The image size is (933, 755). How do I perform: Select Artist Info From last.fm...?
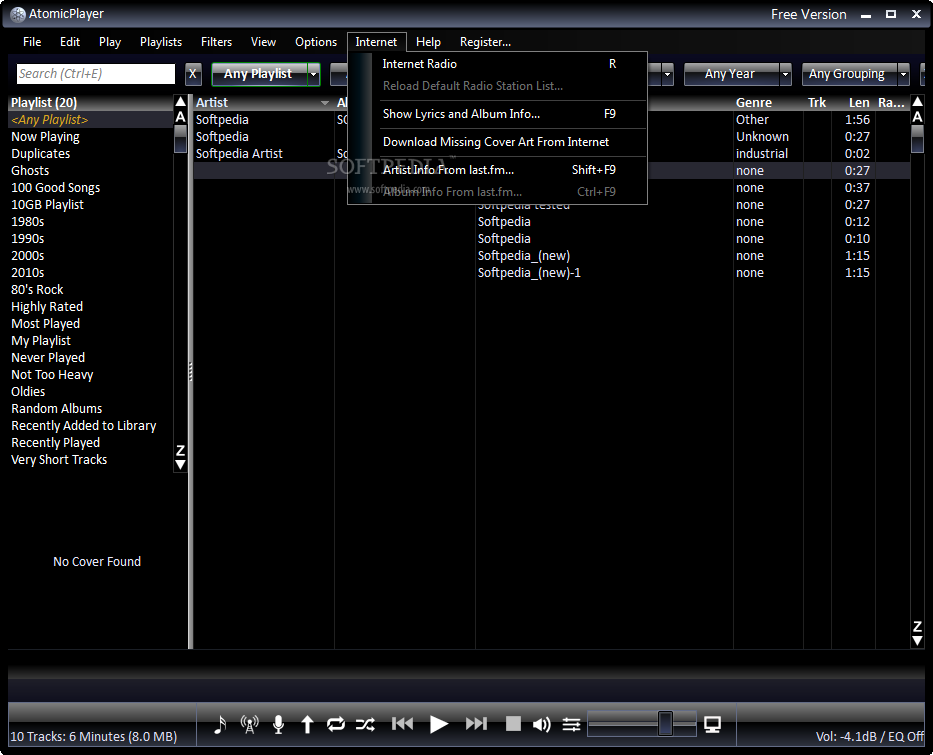tap(499, 170)
